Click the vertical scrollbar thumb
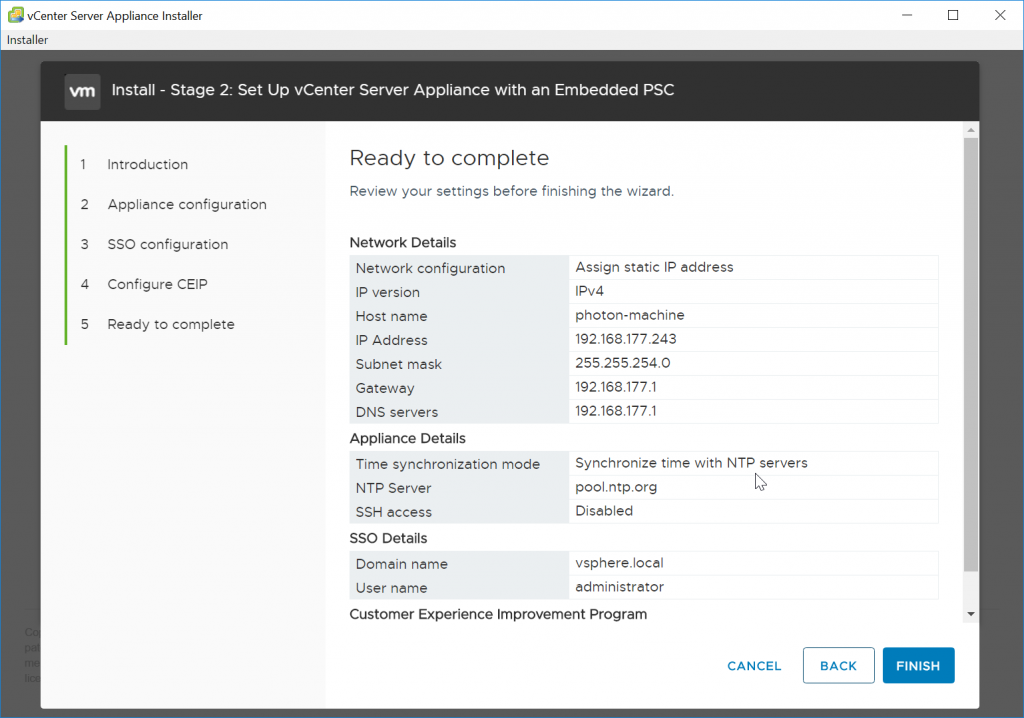Image resolution: width=1024 pixels, height=718 pixels. 971,355
